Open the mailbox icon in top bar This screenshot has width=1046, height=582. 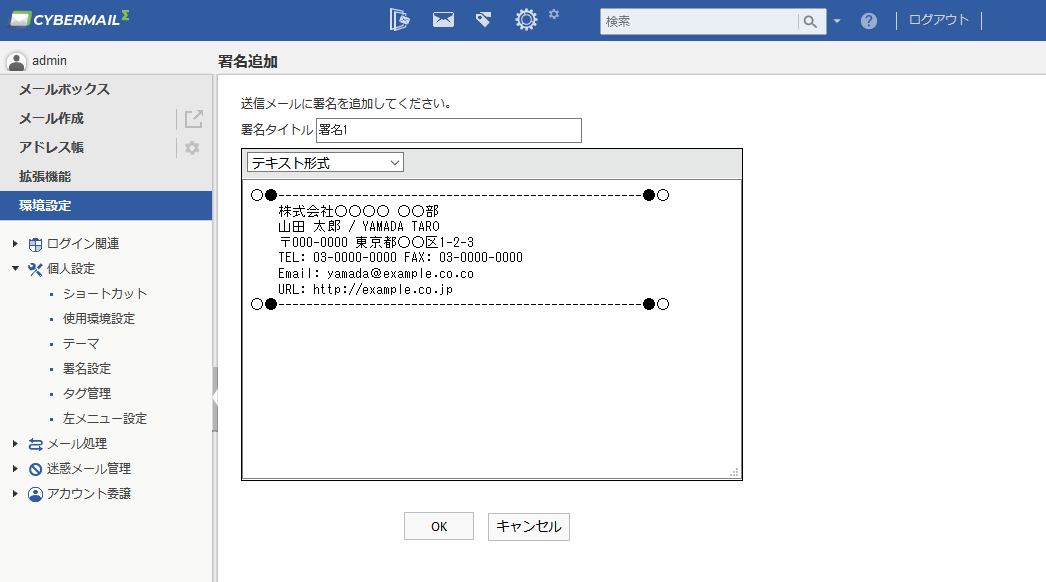pos(399,20)
